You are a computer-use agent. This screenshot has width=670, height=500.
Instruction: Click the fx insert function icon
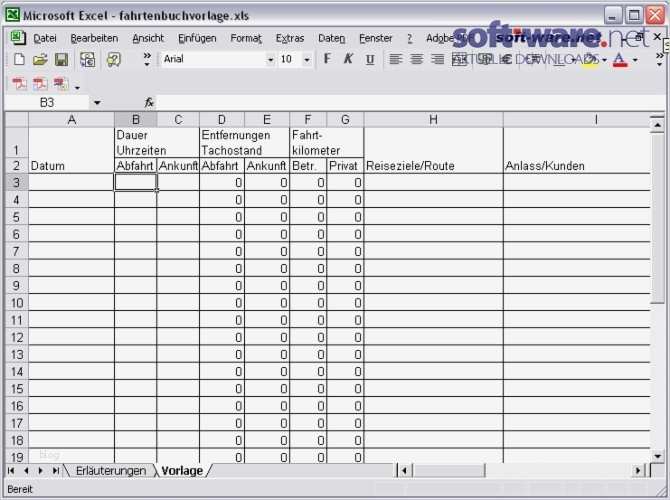coord(149,103)
